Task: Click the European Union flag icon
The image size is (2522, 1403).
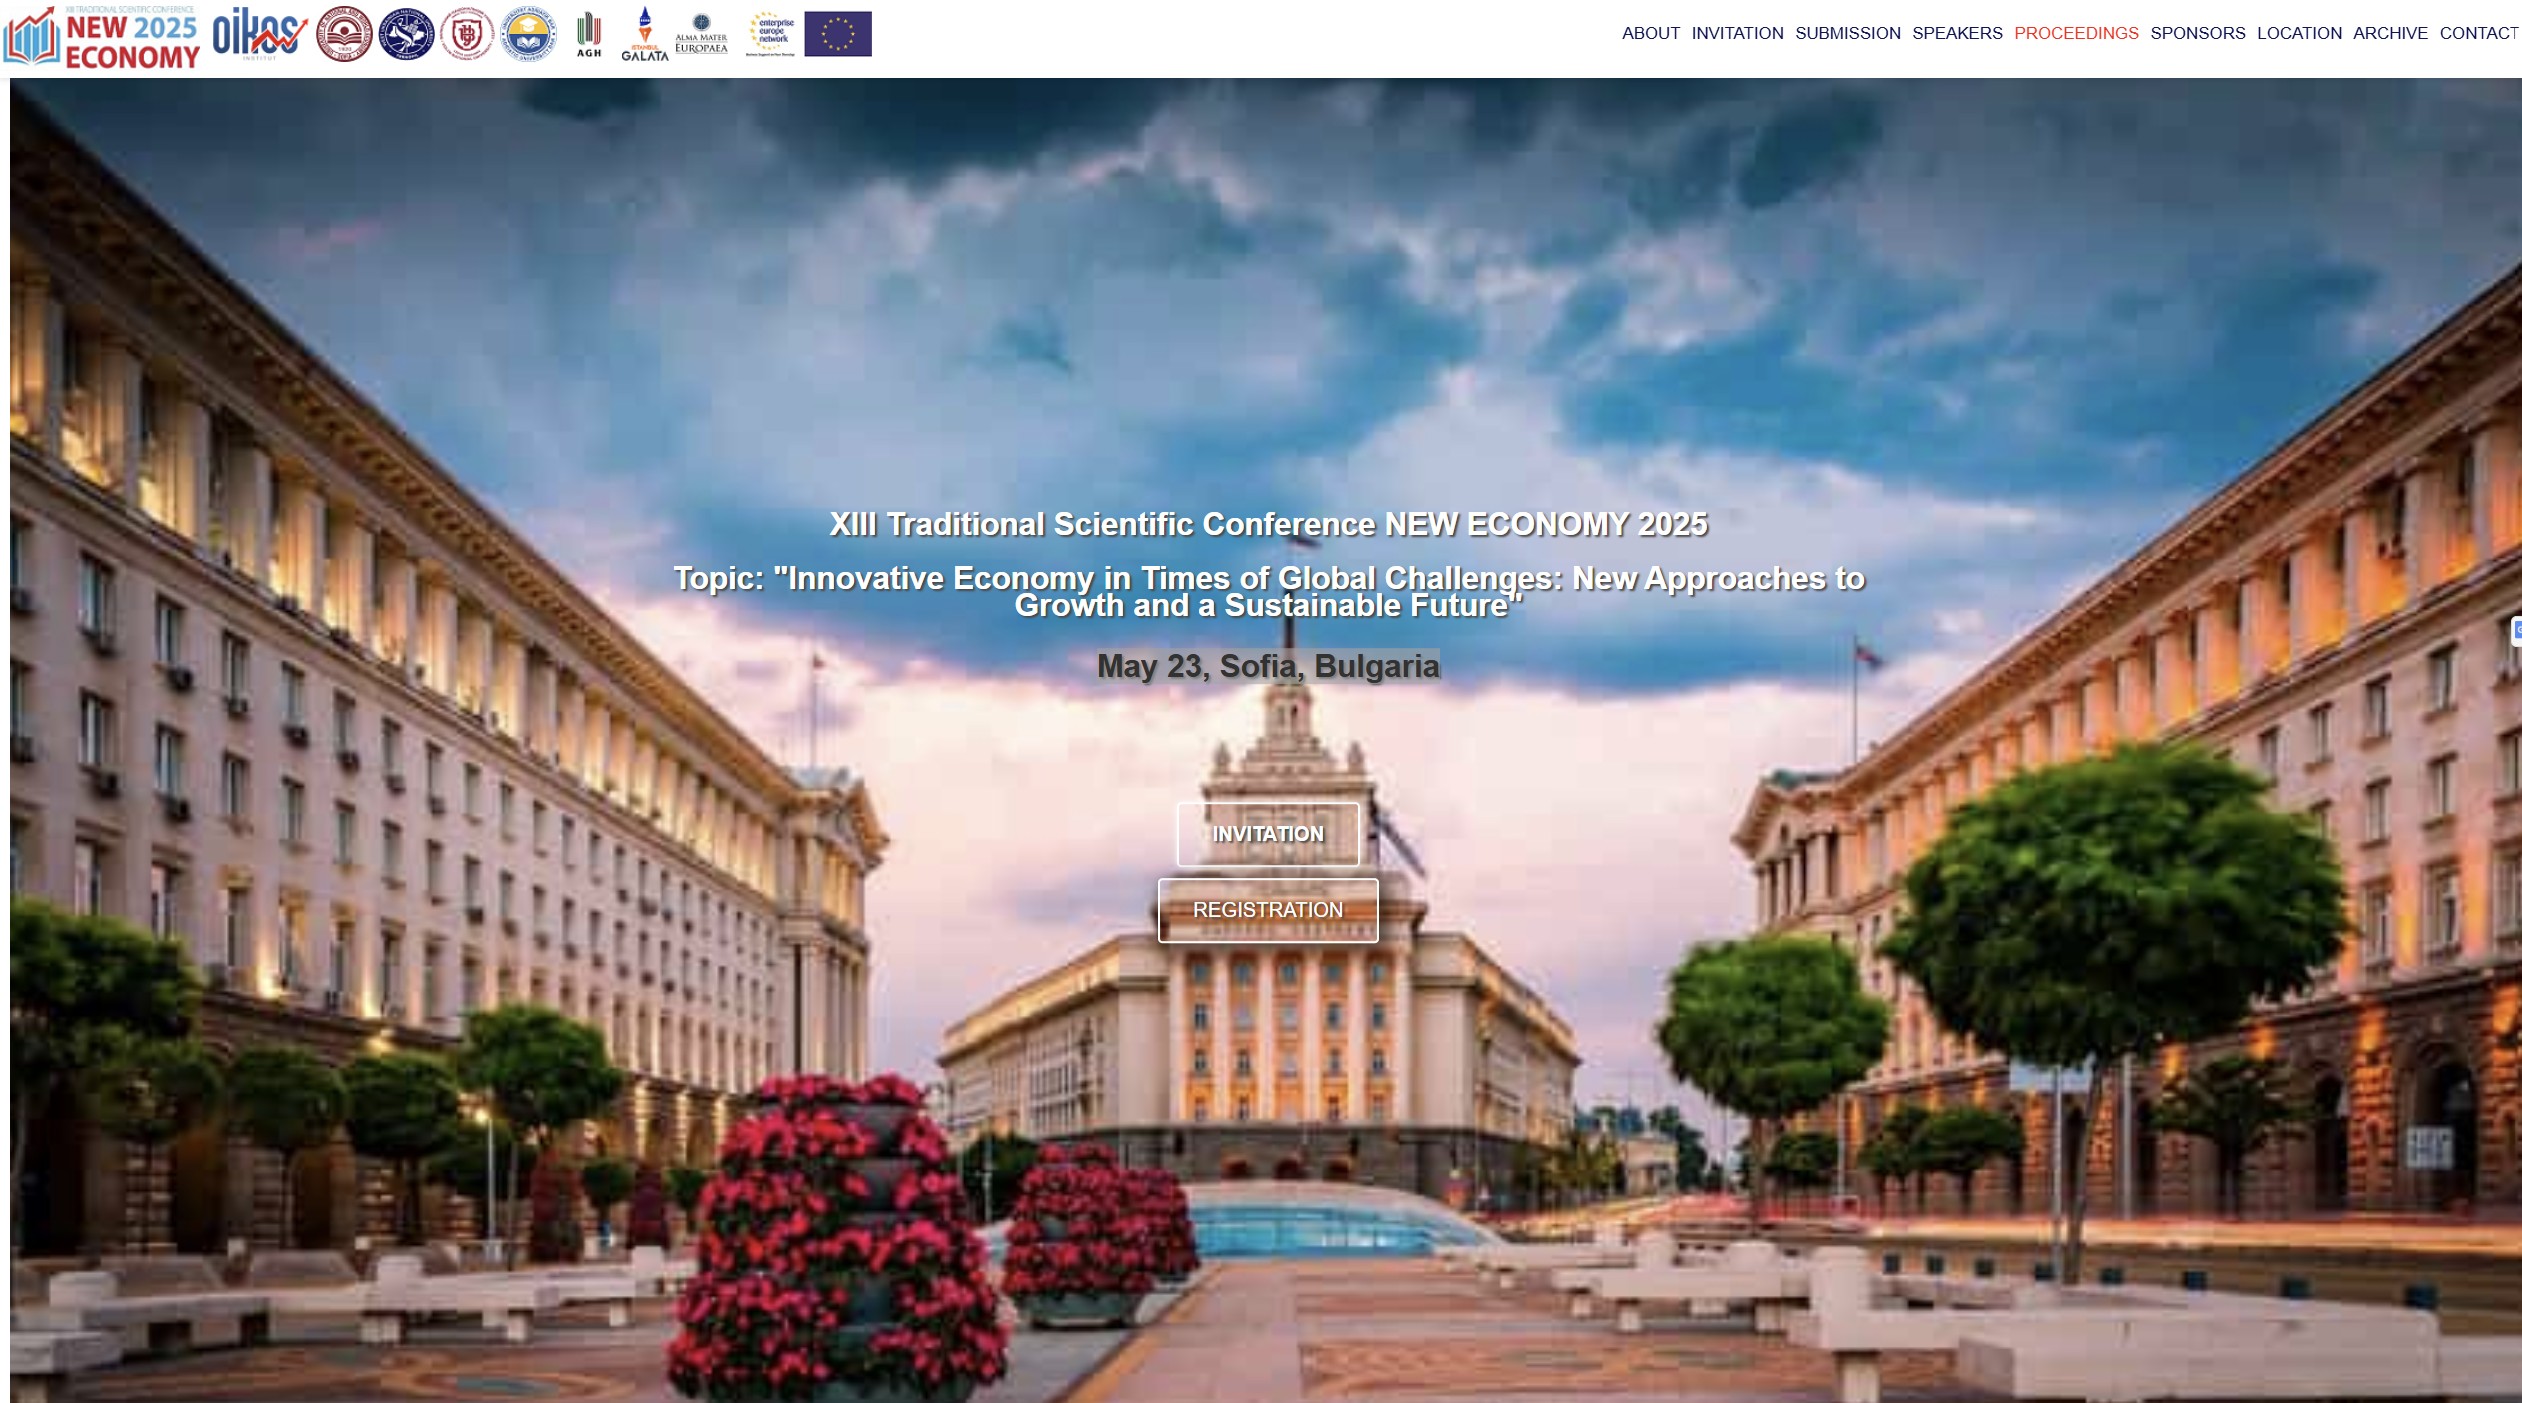Action: (837, 34)
